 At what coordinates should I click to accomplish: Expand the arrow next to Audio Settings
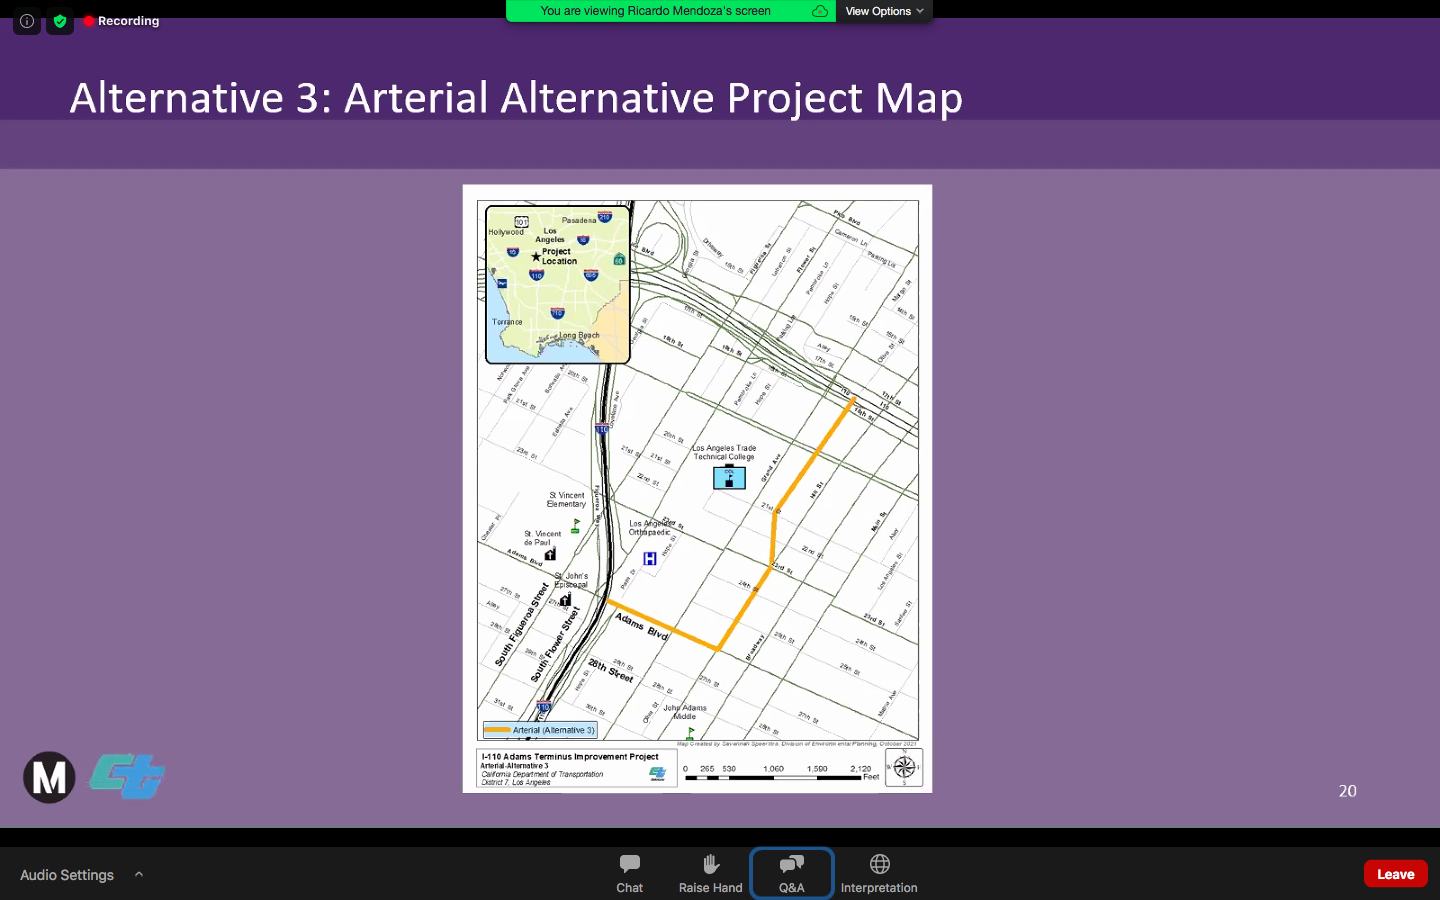pyautogui.click(x=139, y=874)
